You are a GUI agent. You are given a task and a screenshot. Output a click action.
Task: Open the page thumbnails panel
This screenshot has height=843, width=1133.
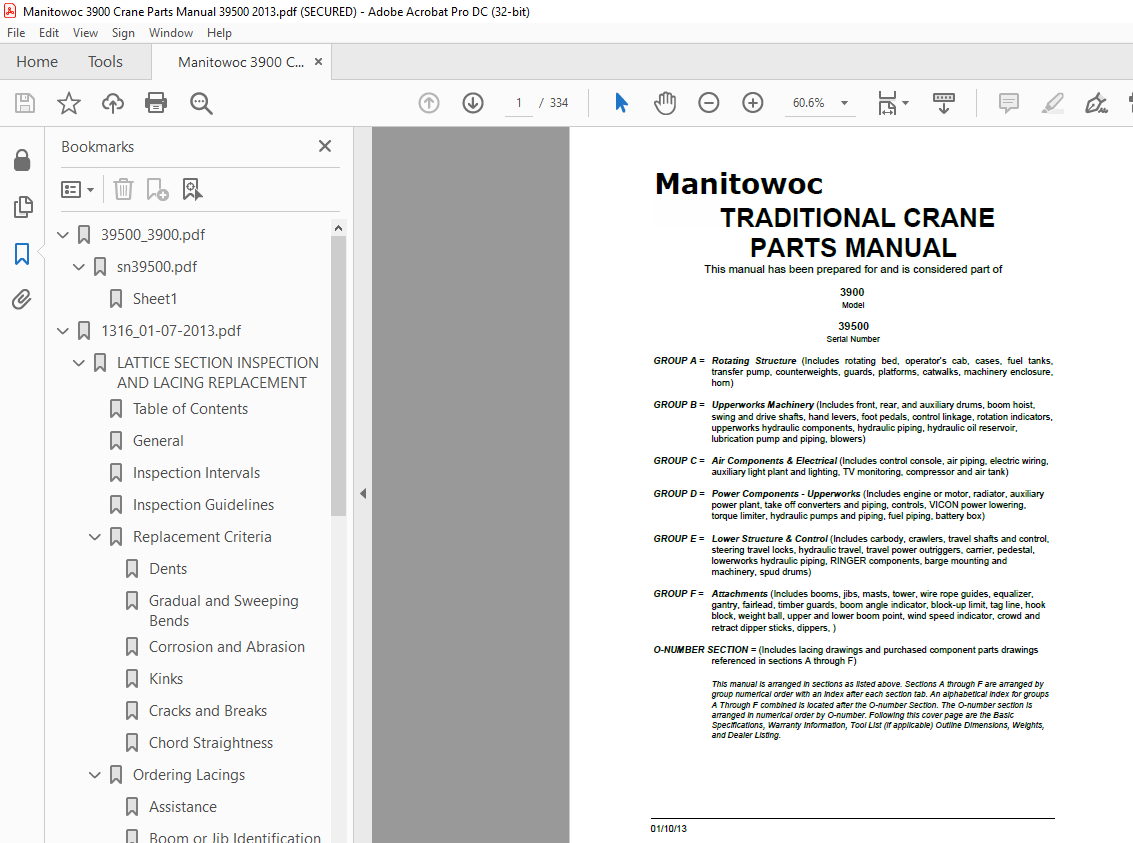coord(22,207)
